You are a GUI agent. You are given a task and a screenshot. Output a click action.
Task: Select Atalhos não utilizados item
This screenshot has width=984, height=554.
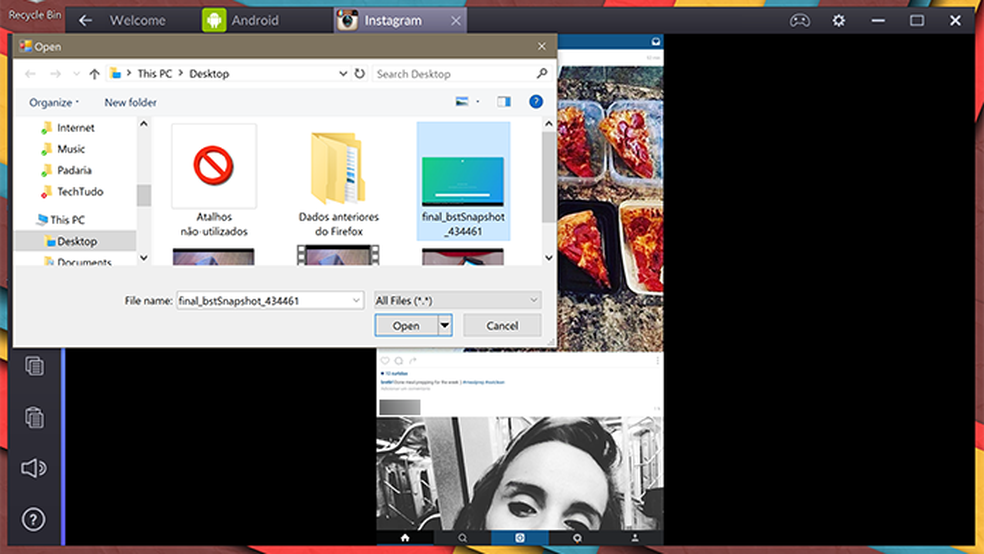[x=214, y=181]
